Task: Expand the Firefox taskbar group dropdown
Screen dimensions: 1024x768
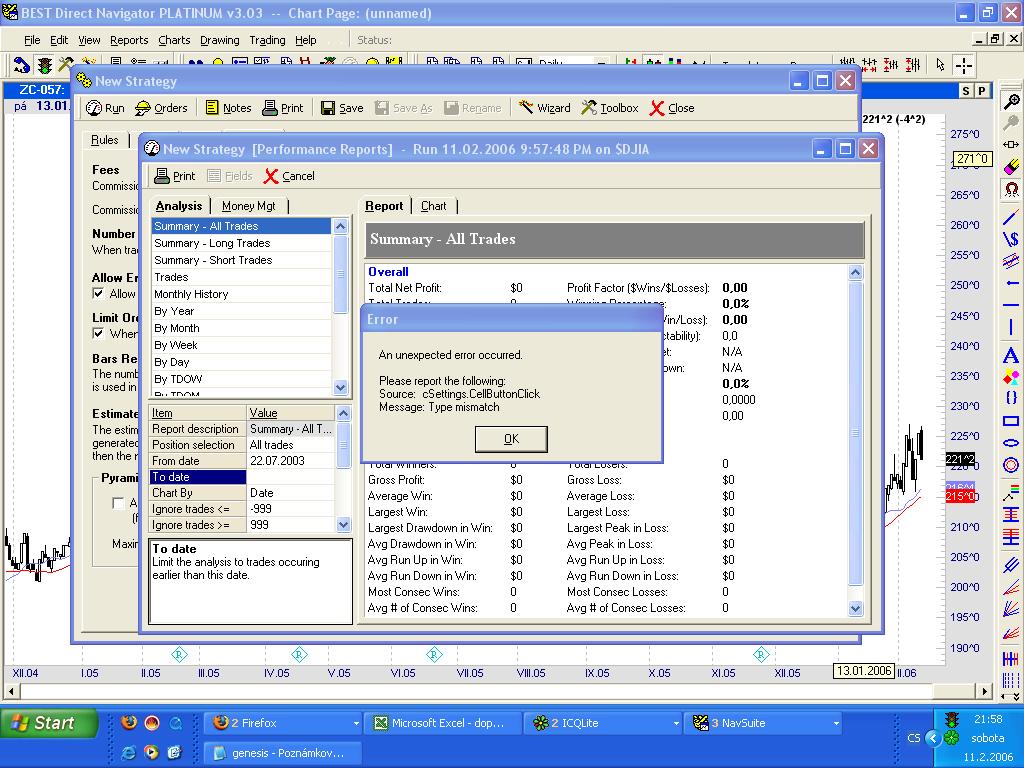Action: tap(356, 723)
